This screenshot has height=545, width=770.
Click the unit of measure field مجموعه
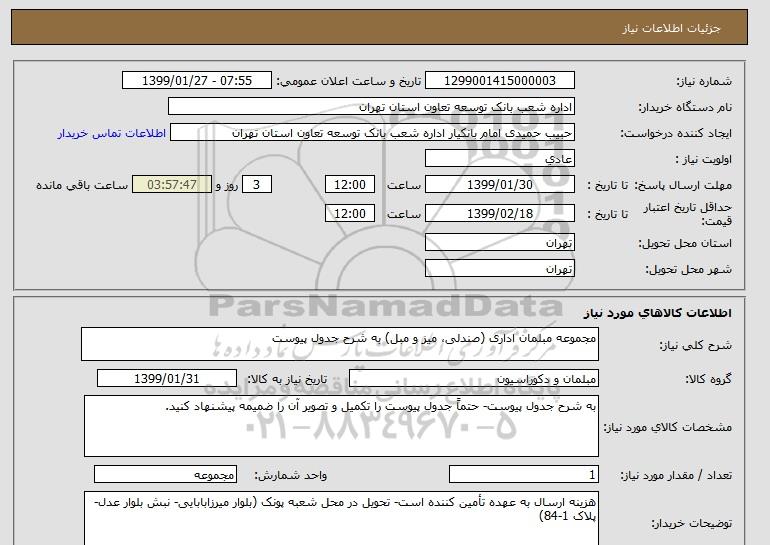click(165, 475)
